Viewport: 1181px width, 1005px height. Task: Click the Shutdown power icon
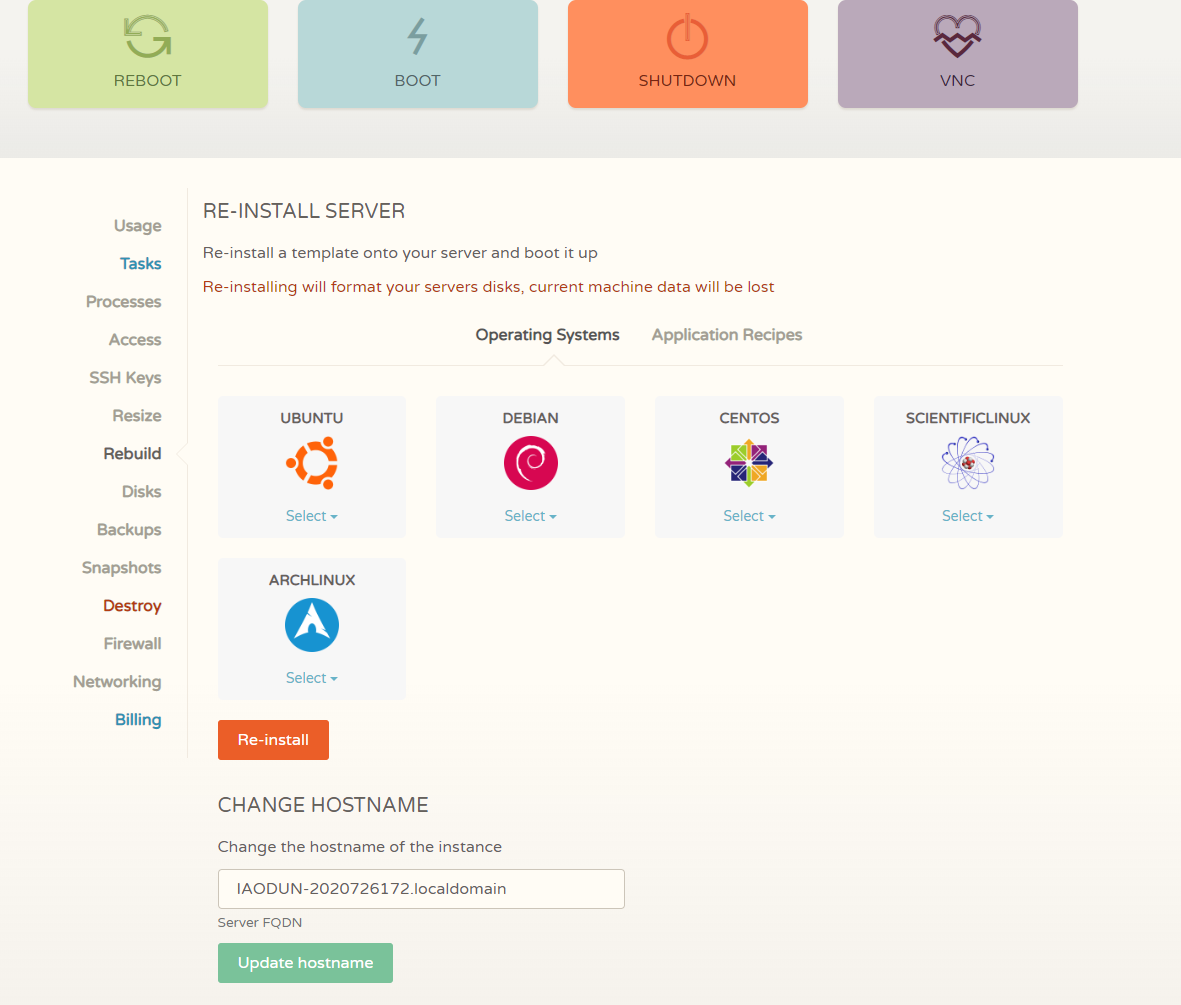click(687, 37)
